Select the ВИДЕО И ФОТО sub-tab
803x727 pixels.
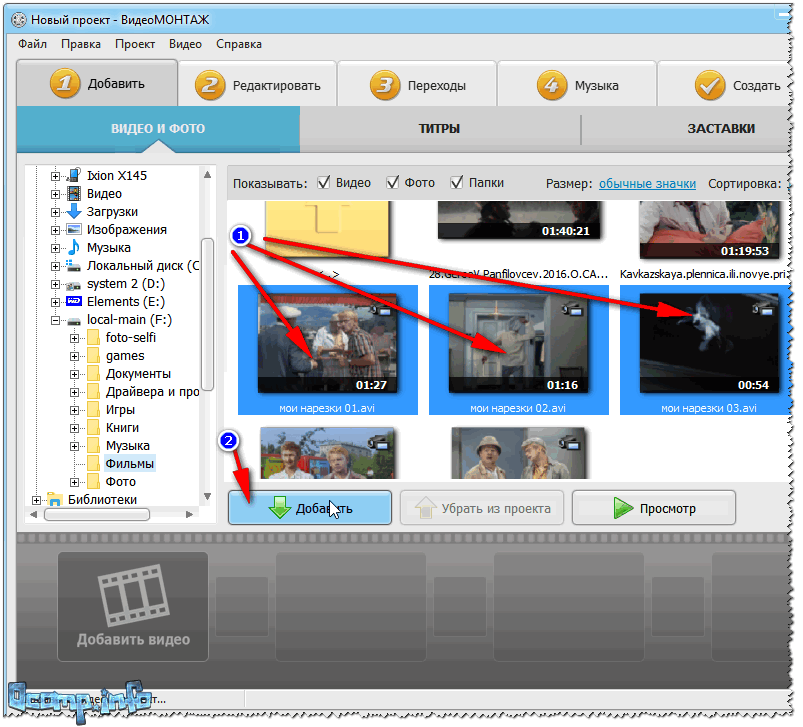(158, 129)
